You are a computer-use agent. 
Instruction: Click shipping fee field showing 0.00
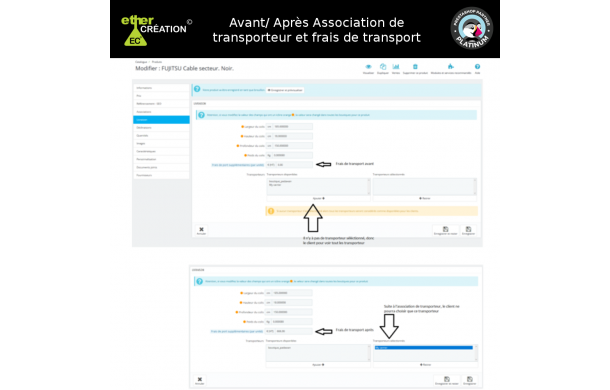294,165
